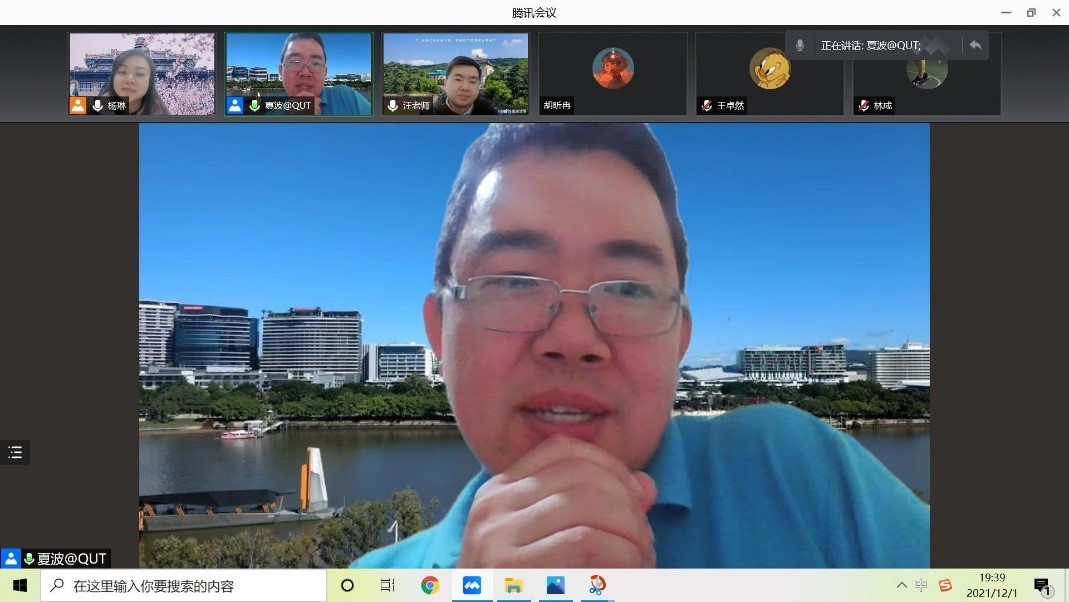This screenshot has height=602, width=1069.
Task: Open Task View on the taskbar
Action: click(x=388, y=586)
